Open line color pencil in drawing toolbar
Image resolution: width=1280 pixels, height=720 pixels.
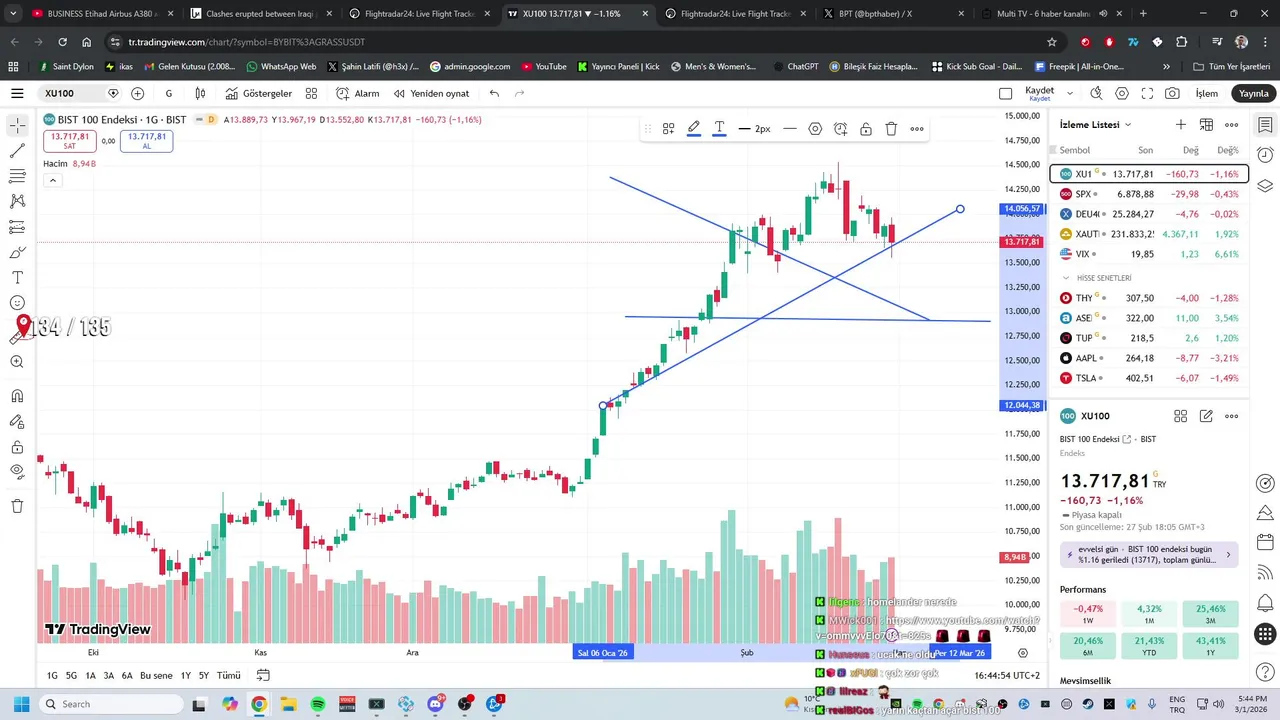coord(694,128)
